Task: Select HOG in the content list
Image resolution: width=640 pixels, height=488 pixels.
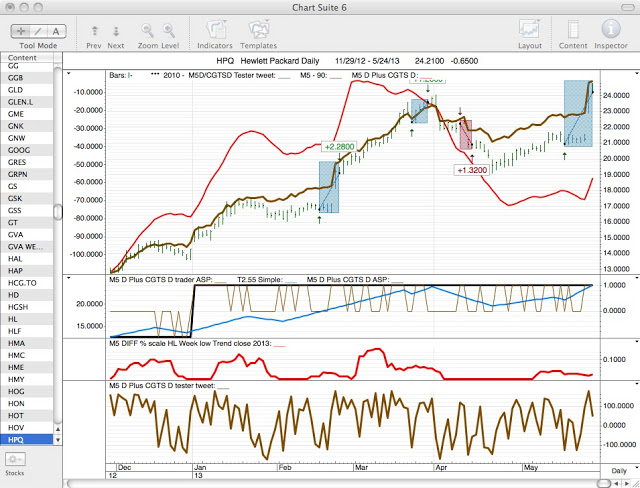Action: (27, 391)
